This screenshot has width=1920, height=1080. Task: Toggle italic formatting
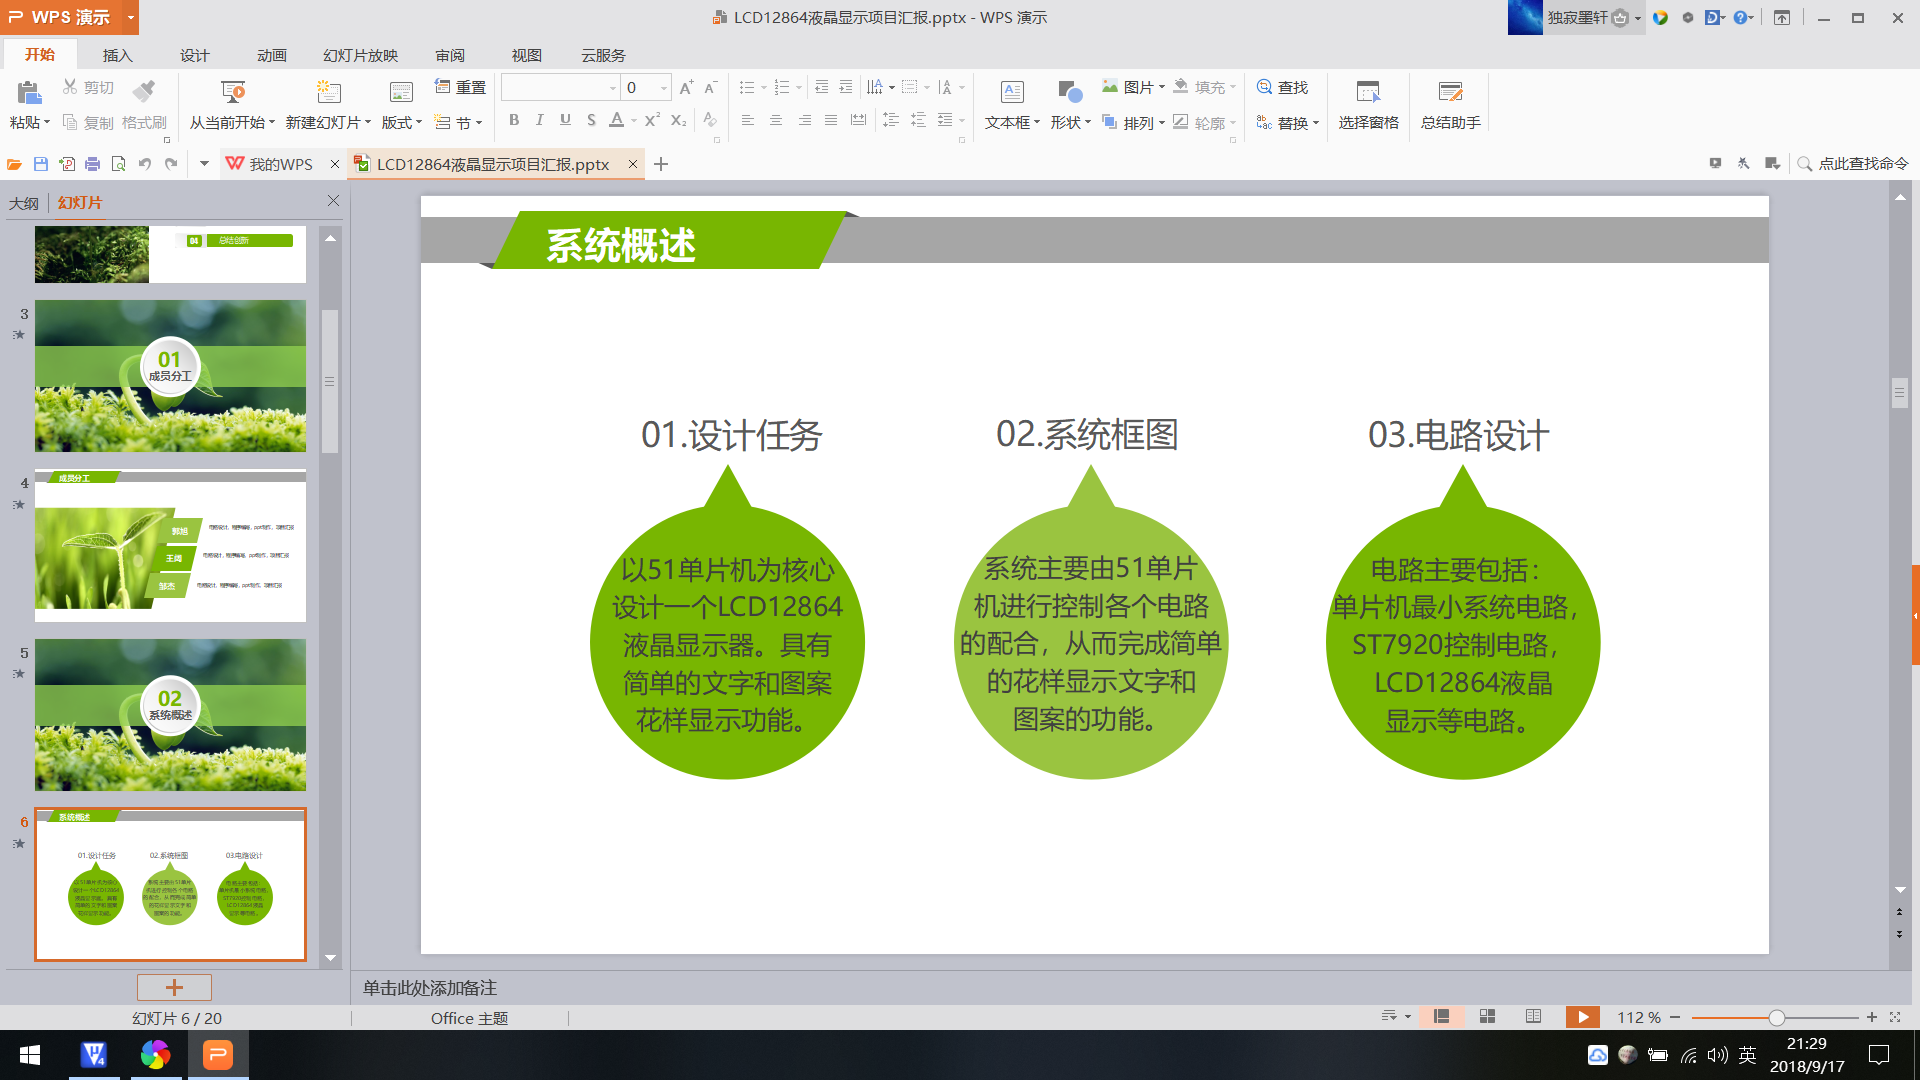540,120
